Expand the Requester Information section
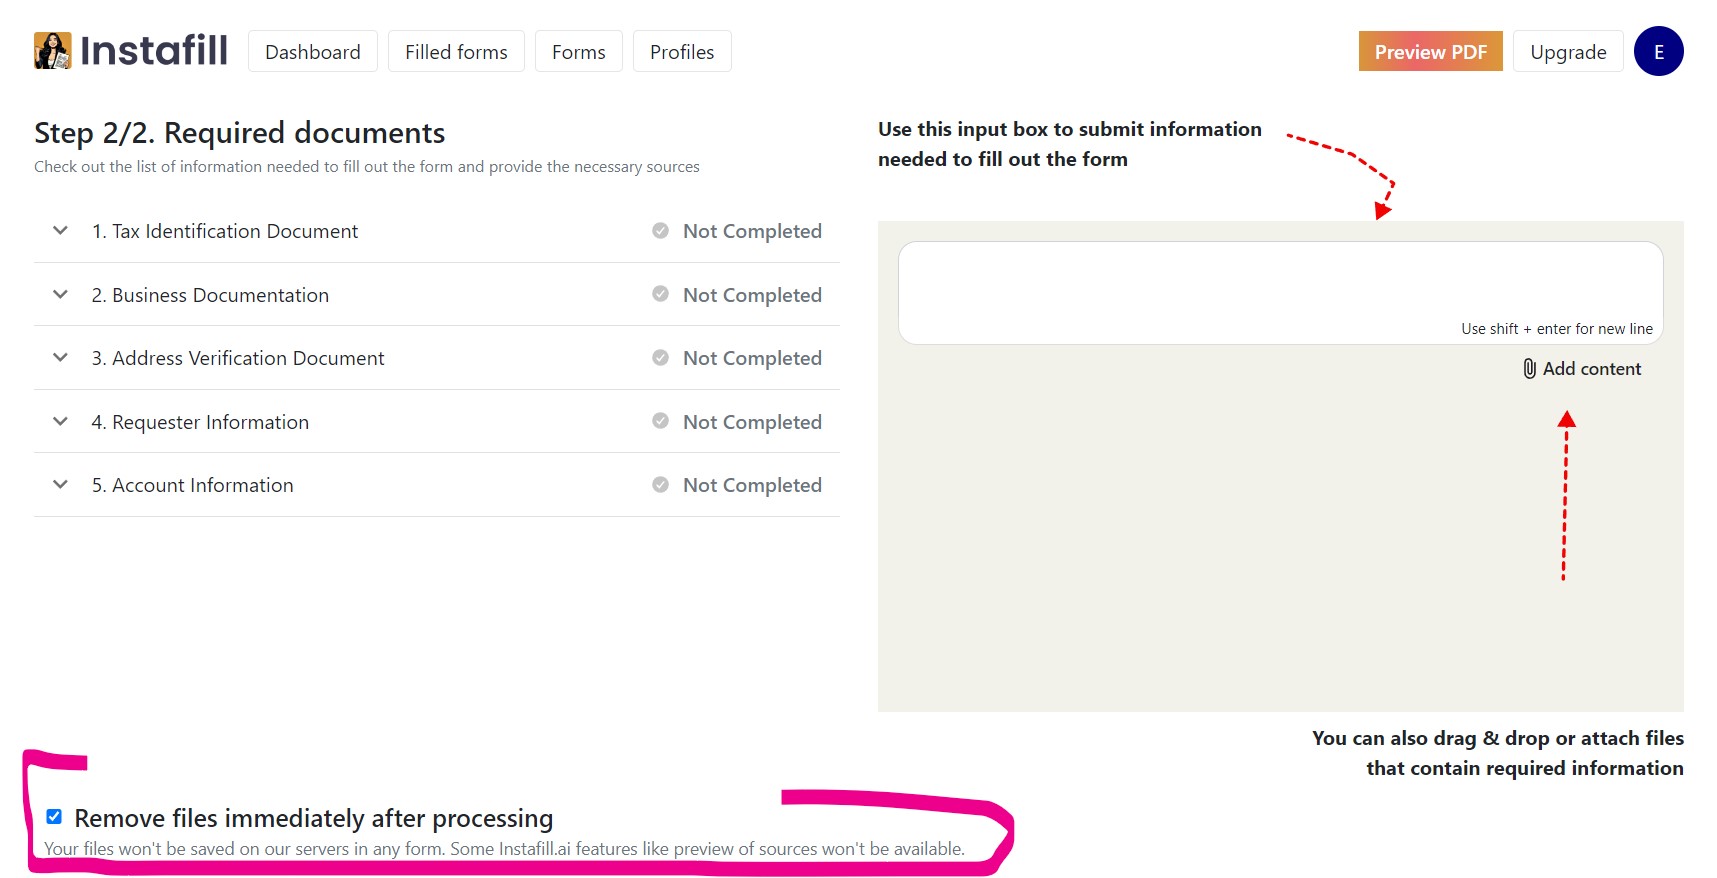The width and height of the screenshot is (1717, 878). point(59,421)
